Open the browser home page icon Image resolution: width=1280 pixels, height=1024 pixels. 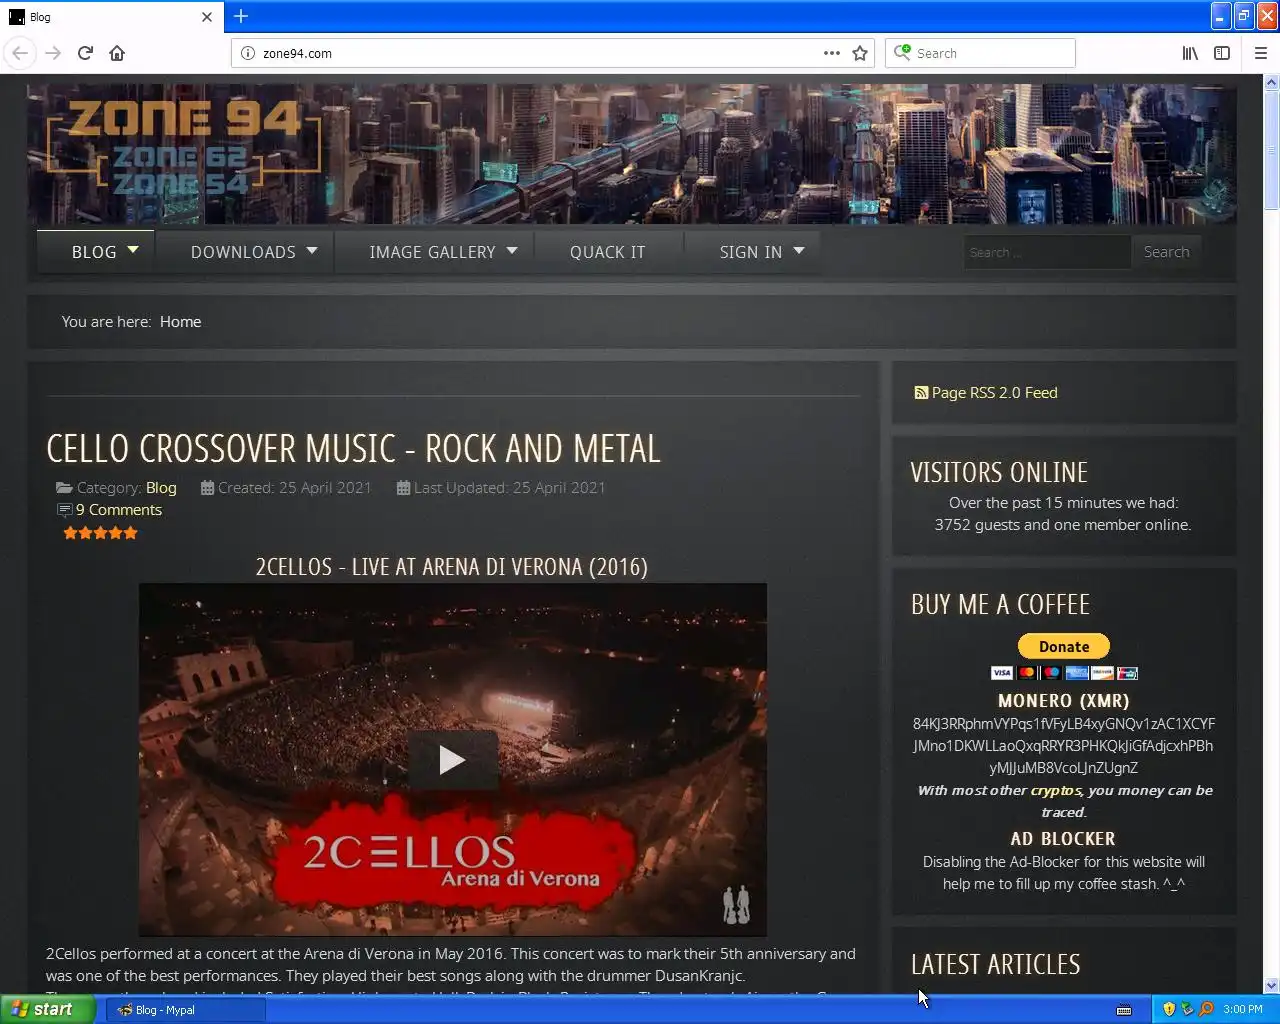point(117,53)
